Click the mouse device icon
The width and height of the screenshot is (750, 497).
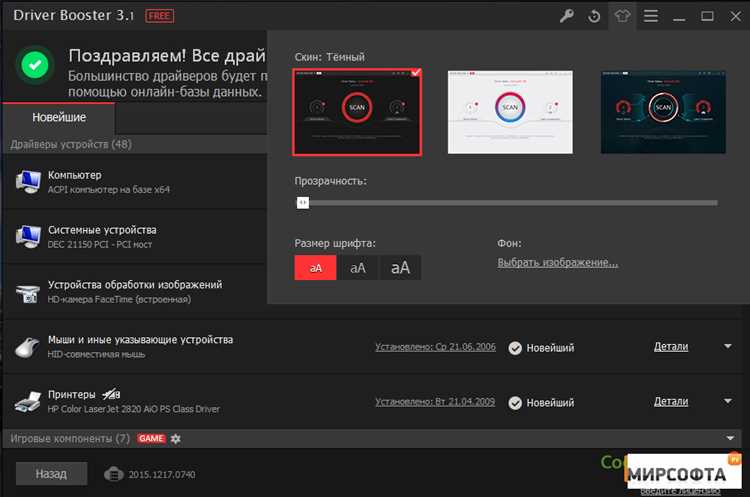(27, 347)
